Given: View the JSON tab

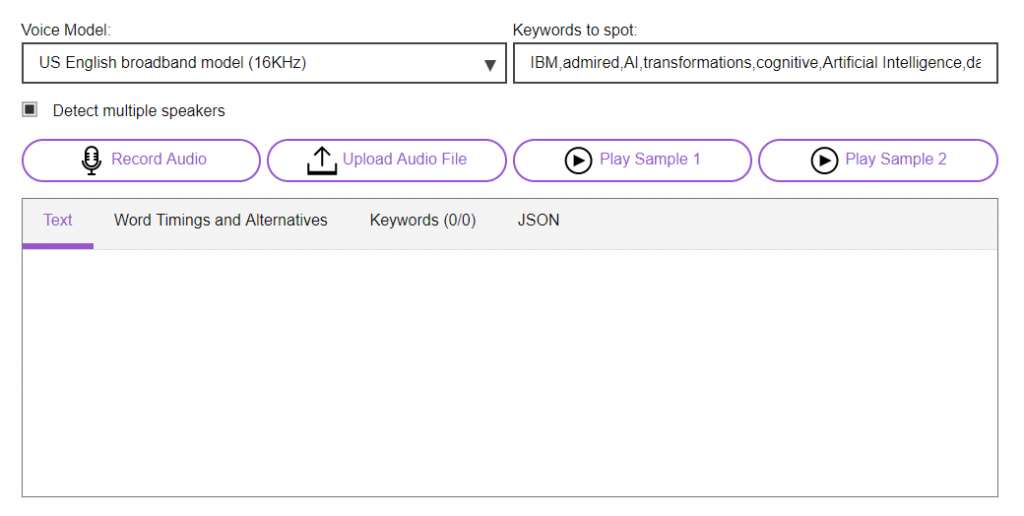Looking at the screenshot, I should pyautogui.click(x=538, y=221).
